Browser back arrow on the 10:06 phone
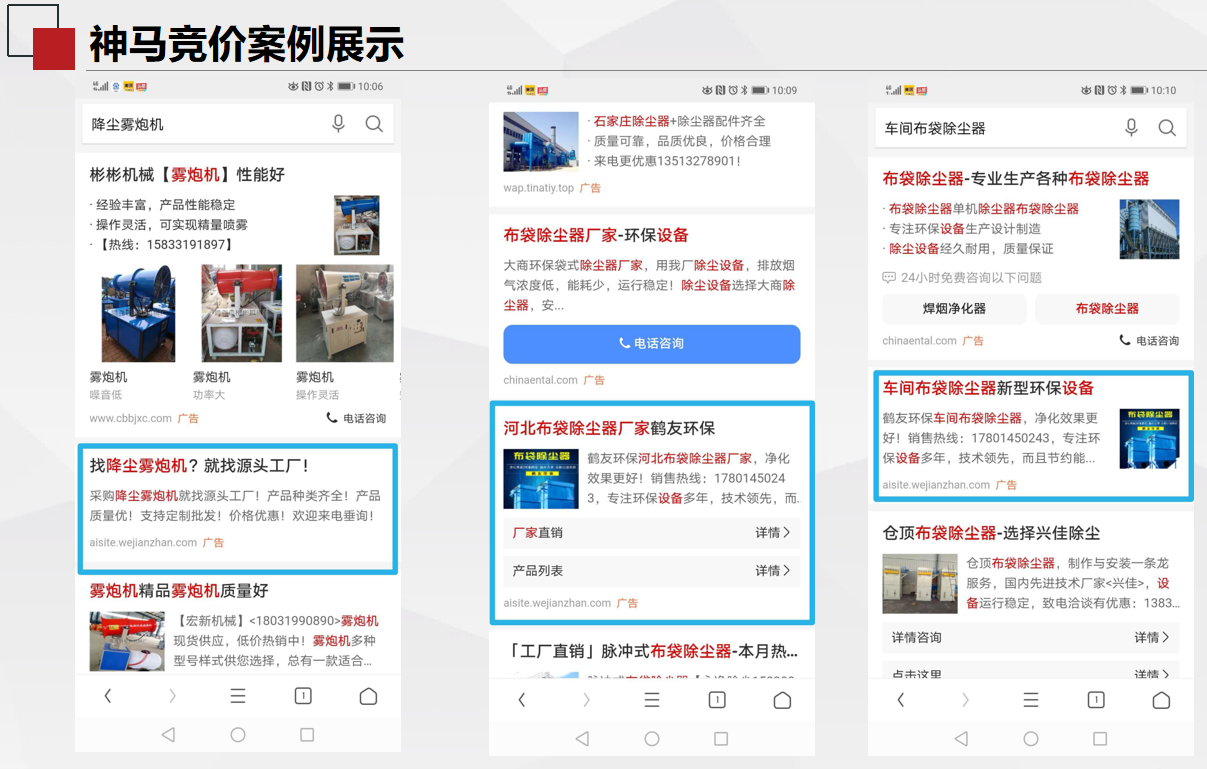1207x769 pixels. (x=108, y=696)
